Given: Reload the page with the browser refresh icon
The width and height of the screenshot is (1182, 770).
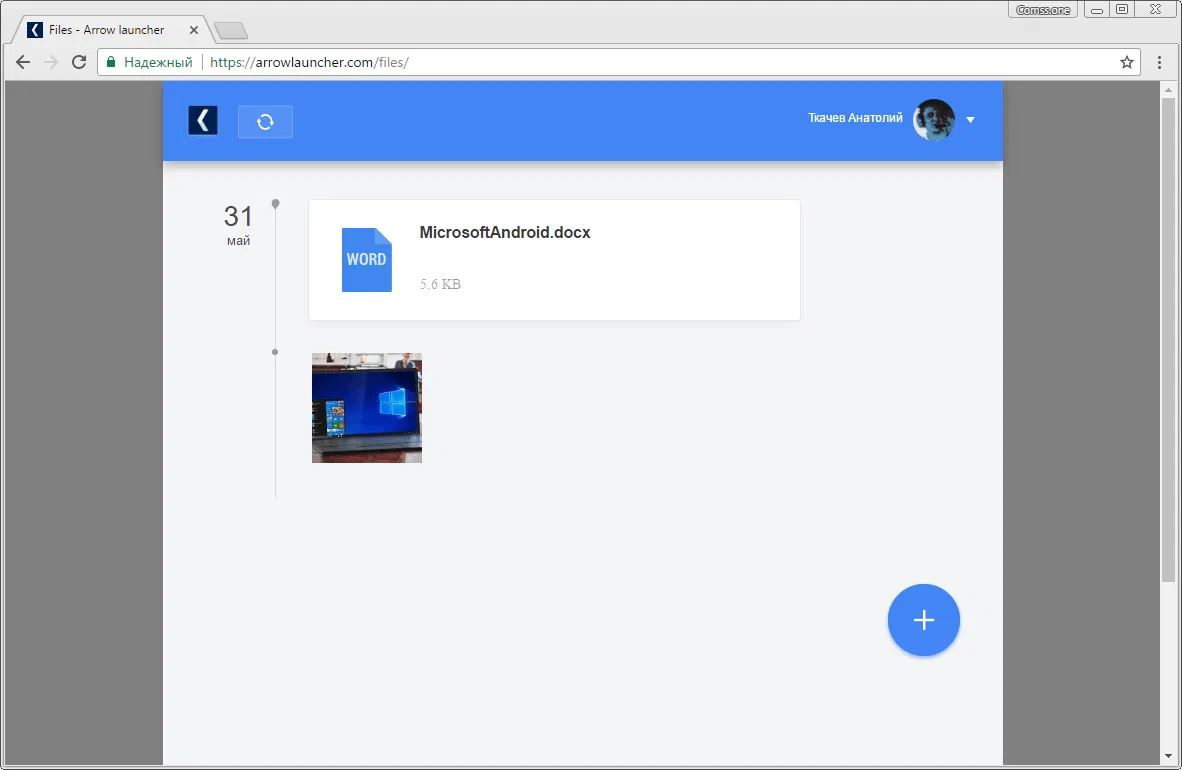Looking at the screenshot, I should coord(78,61).
